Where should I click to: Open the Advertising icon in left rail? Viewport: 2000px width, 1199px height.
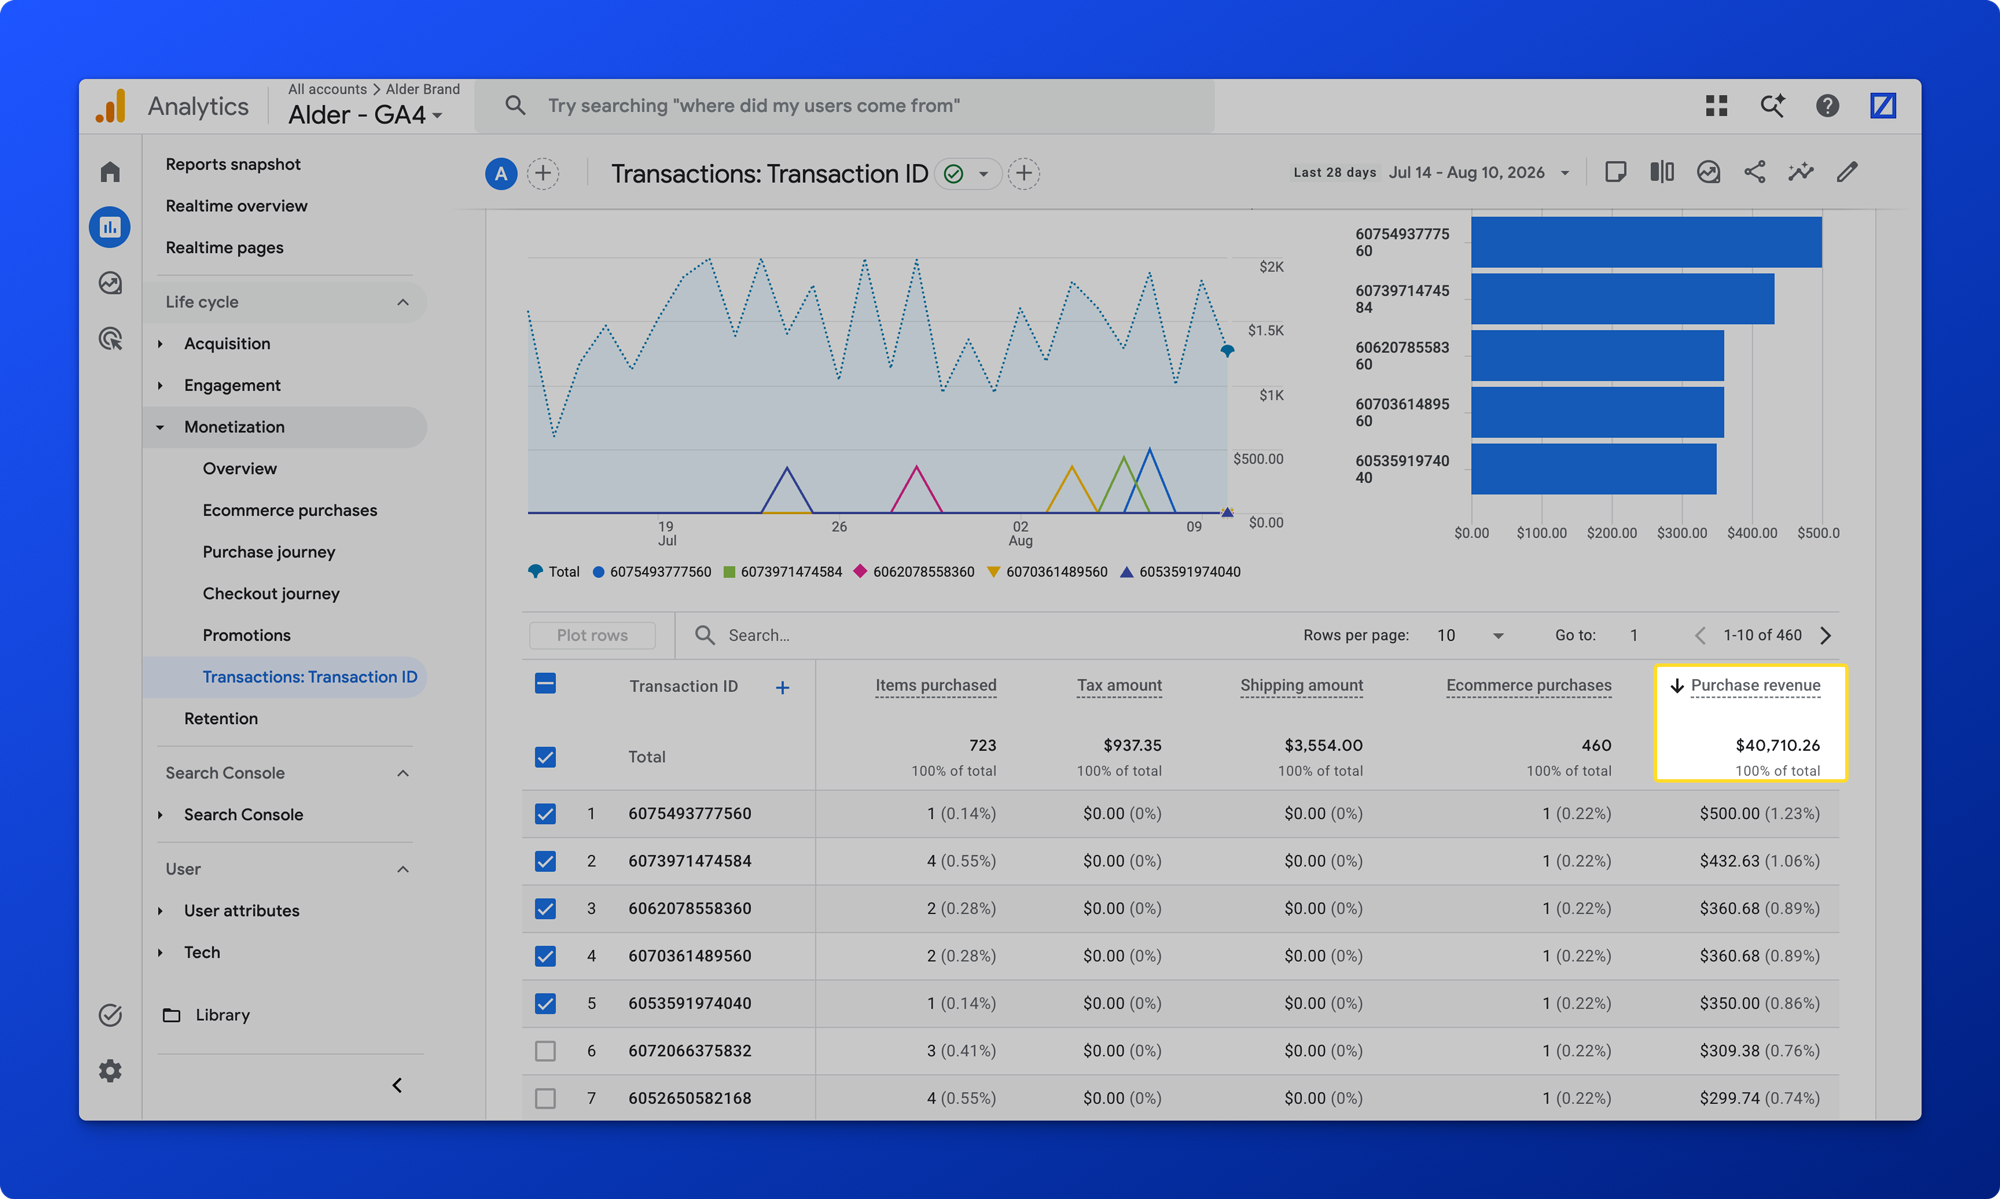click(110, 339)
